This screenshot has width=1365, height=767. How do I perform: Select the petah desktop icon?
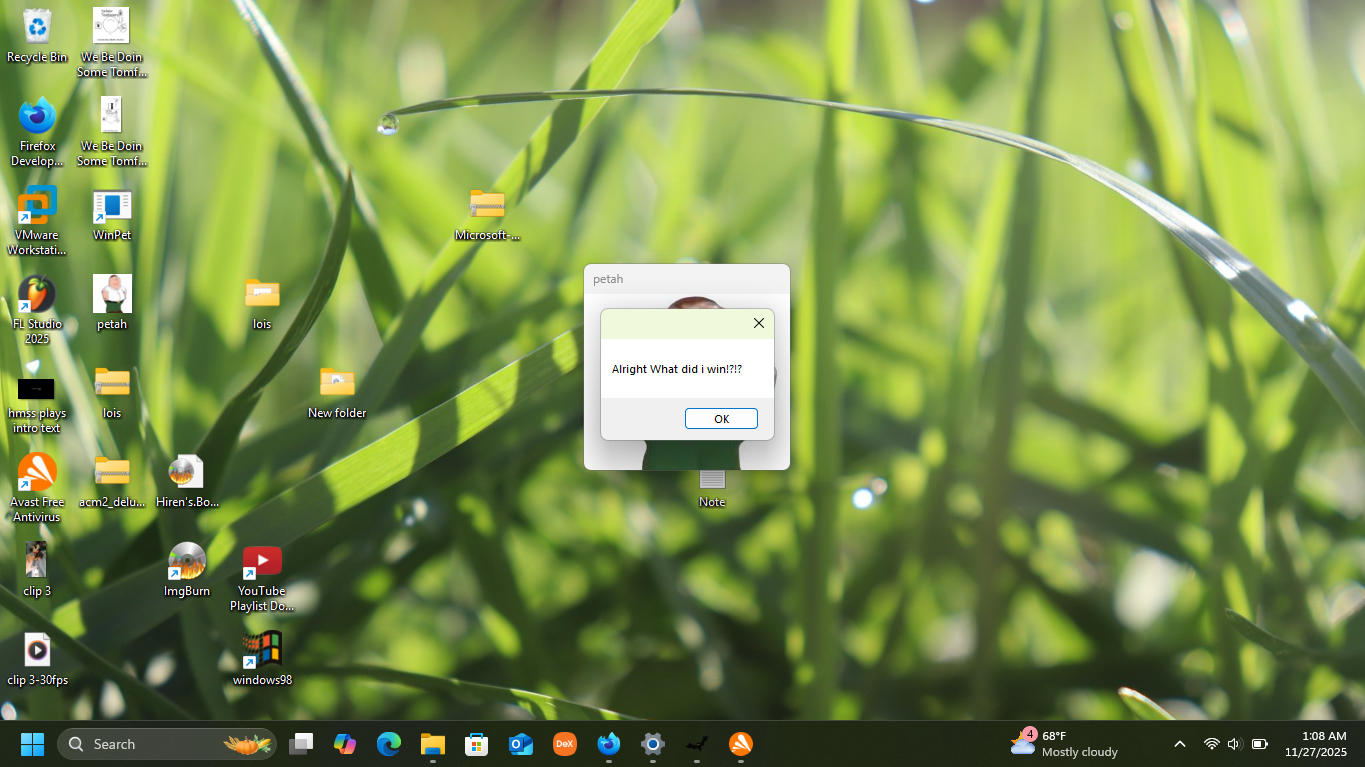tap(112, 303)
